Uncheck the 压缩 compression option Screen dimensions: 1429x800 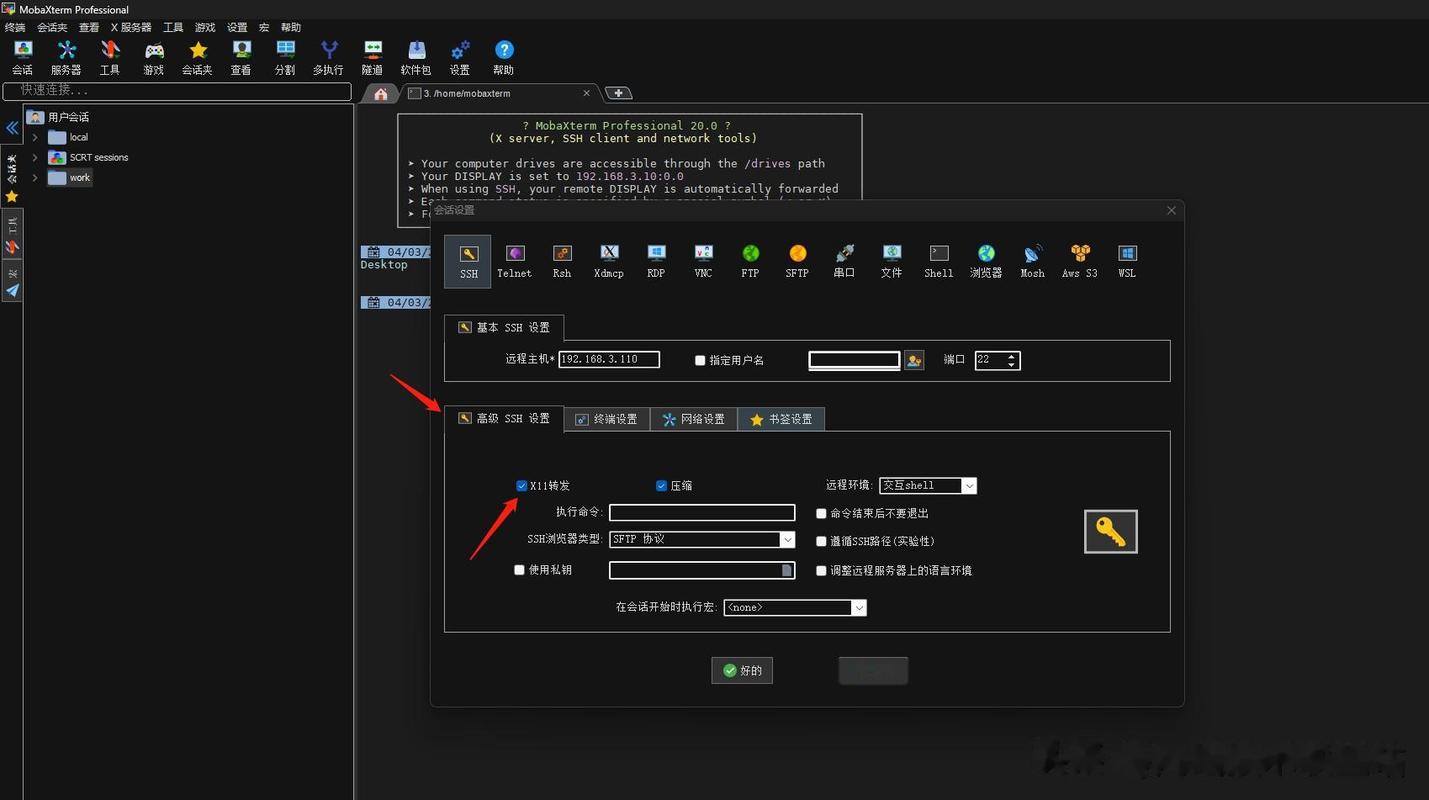[661, 486]
